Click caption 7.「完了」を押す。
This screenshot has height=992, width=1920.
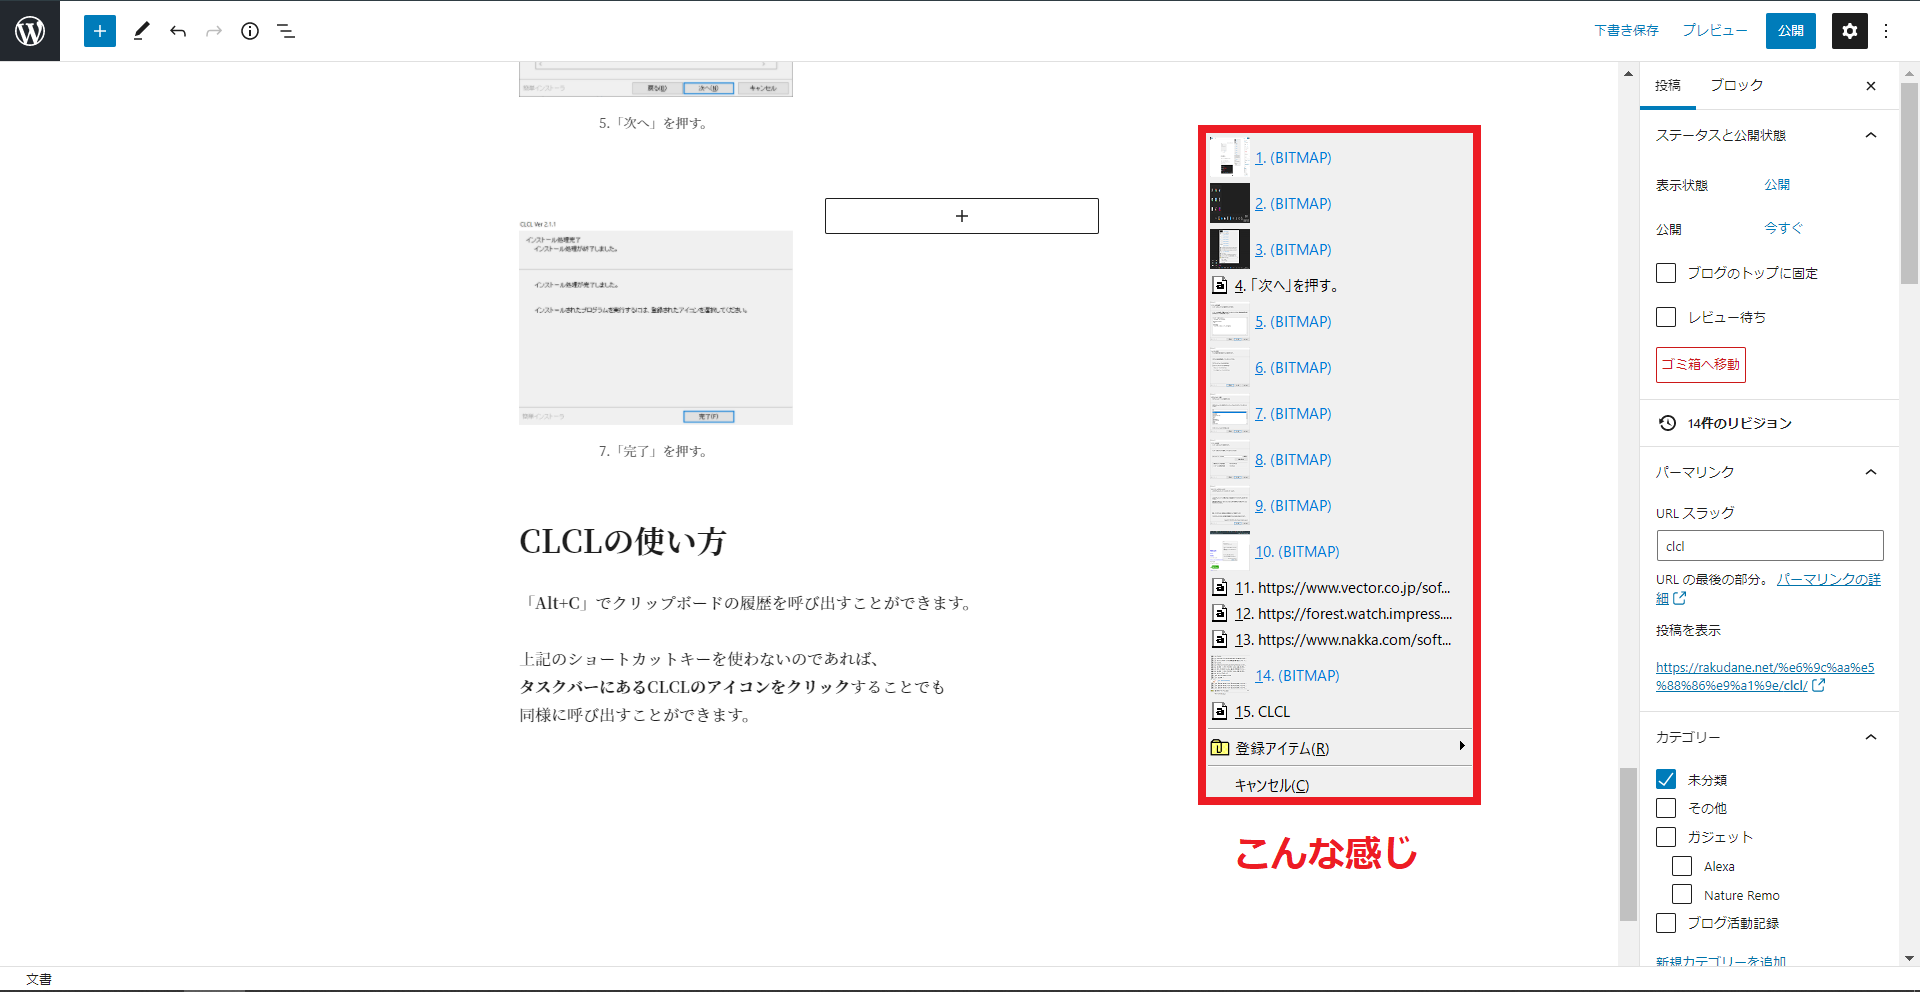click(656, 452)
